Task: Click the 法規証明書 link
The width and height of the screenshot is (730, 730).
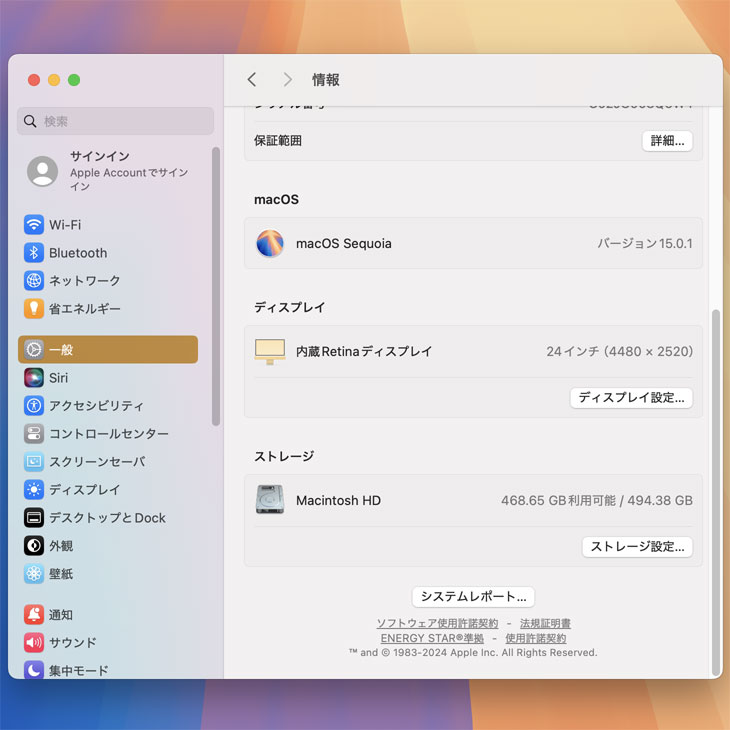Action: tap(545, 624)
